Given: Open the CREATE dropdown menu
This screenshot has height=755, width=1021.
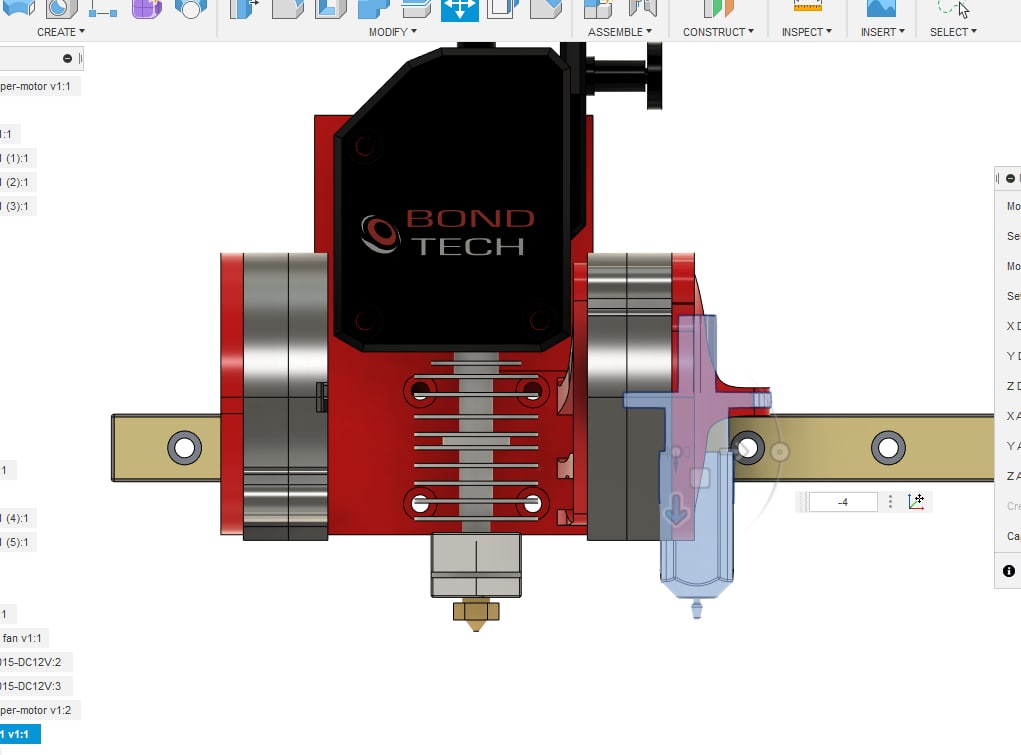Looking at the screenshot, I should [x=61, y=32].
